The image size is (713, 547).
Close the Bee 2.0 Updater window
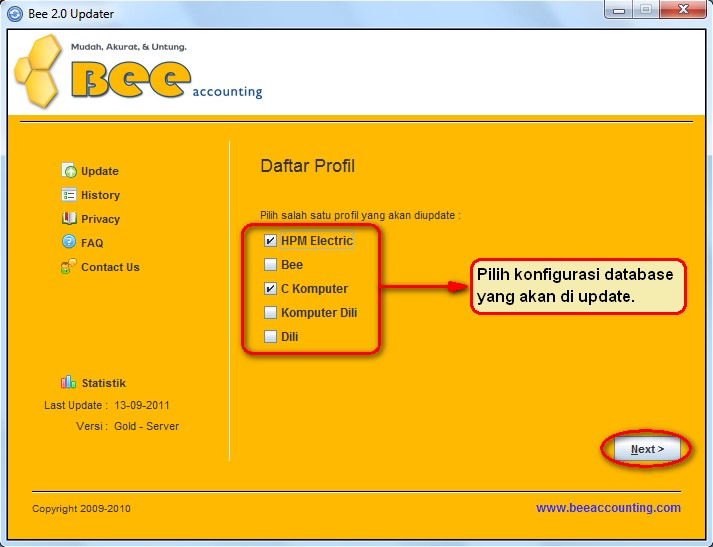click(682, 10)
